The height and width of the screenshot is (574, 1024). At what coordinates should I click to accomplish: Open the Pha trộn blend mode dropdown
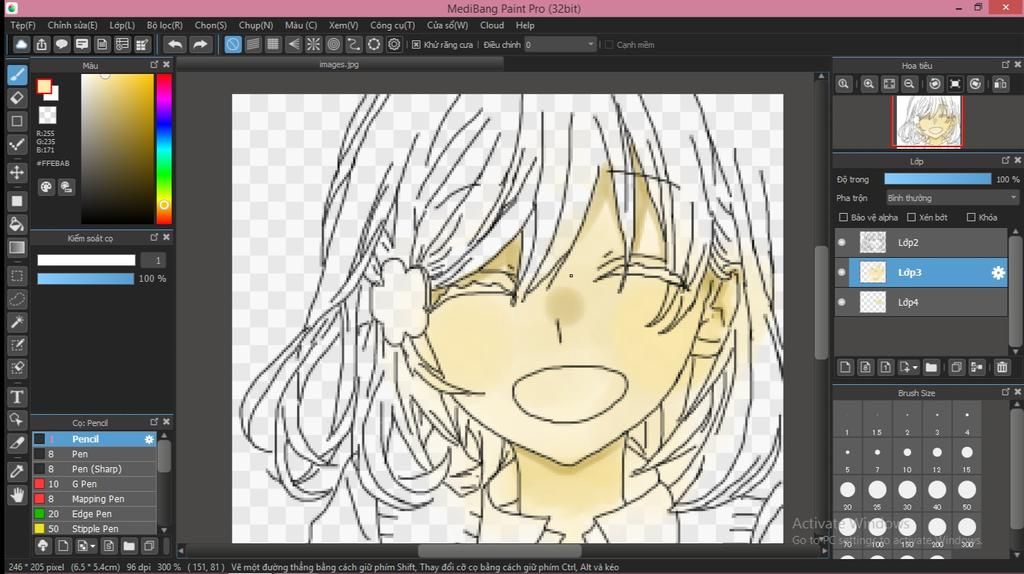pos(952,198)
